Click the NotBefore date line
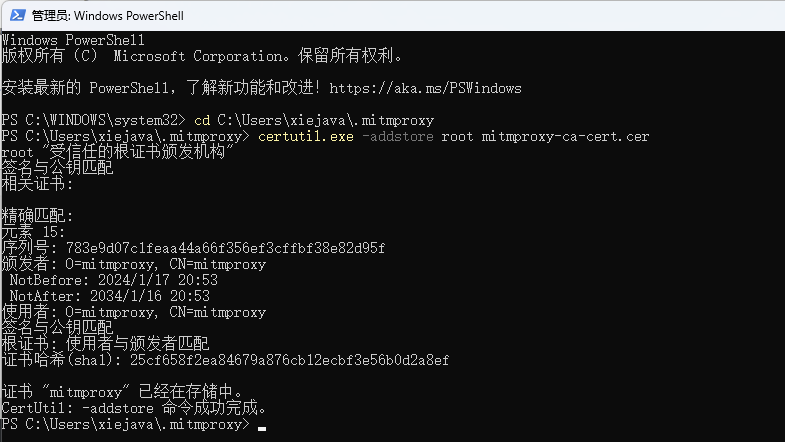The width and height of the screenshot is (785, 442). (x=112, y=280)
